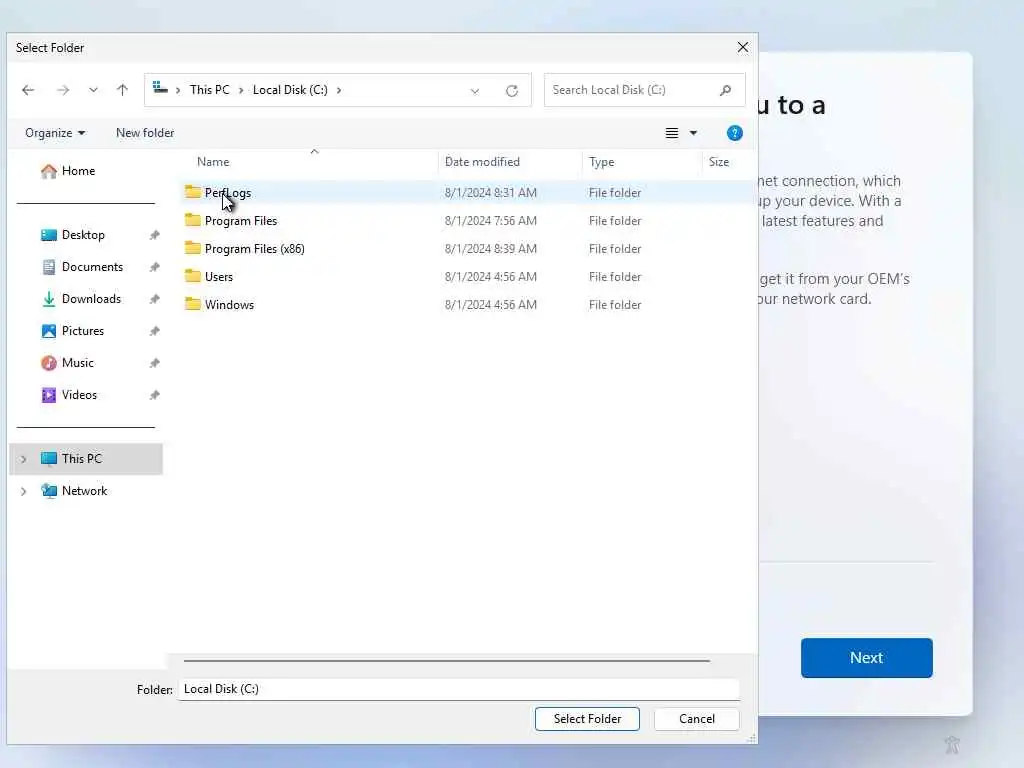Create a New folder
This screenshot has height=768, width=1024.
(145, 133)
